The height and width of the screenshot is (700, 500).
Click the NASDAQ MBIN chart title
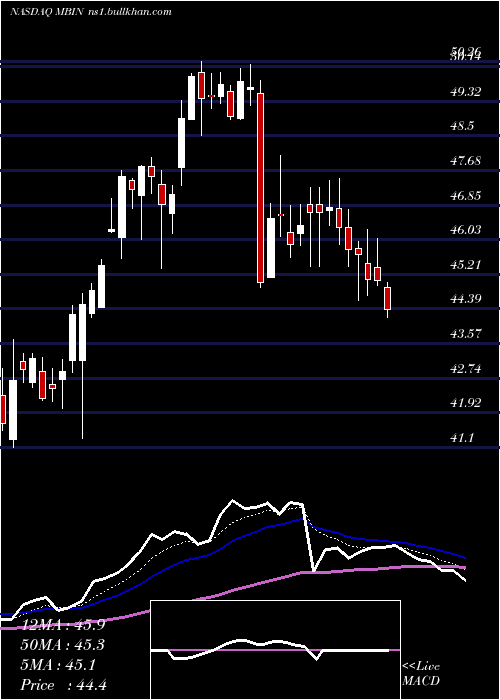[91, 12]
